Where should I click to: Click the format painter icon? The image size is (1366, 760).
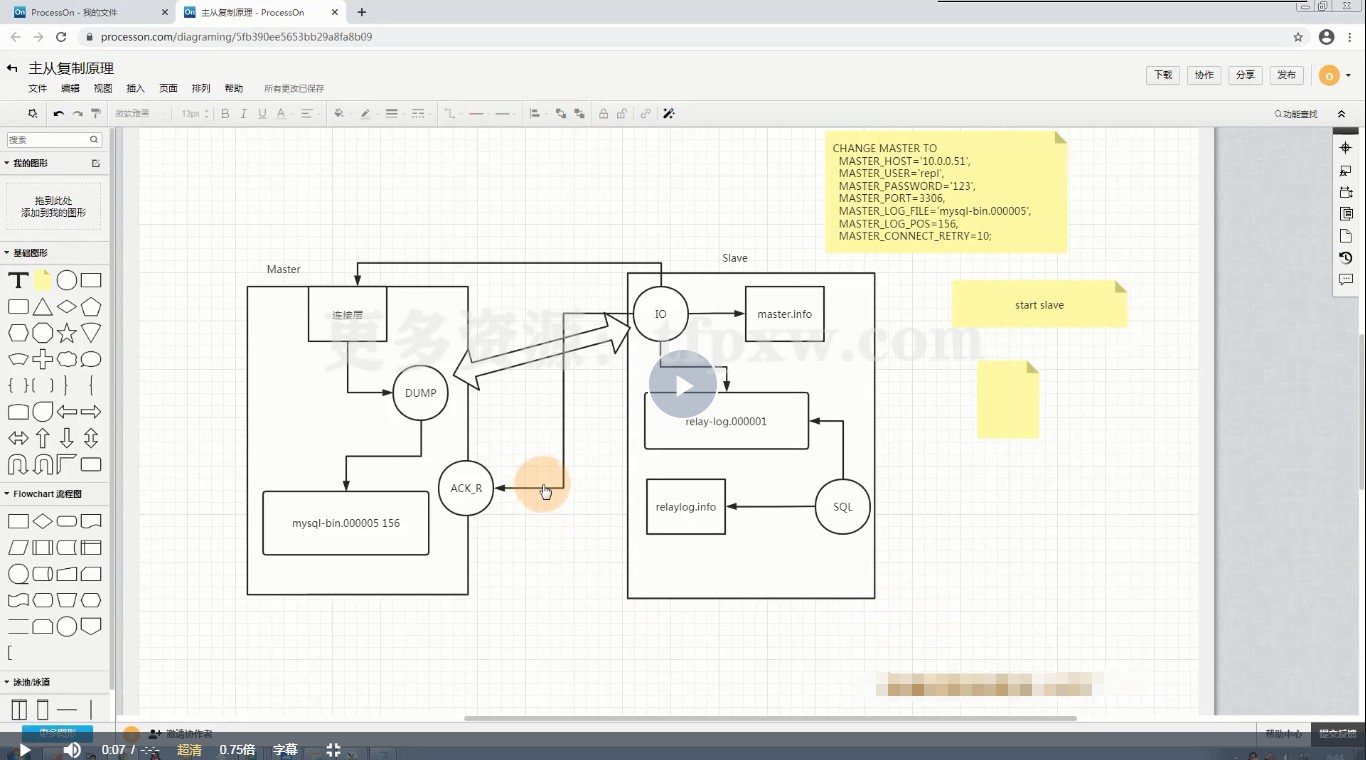(x=96, y=114)
